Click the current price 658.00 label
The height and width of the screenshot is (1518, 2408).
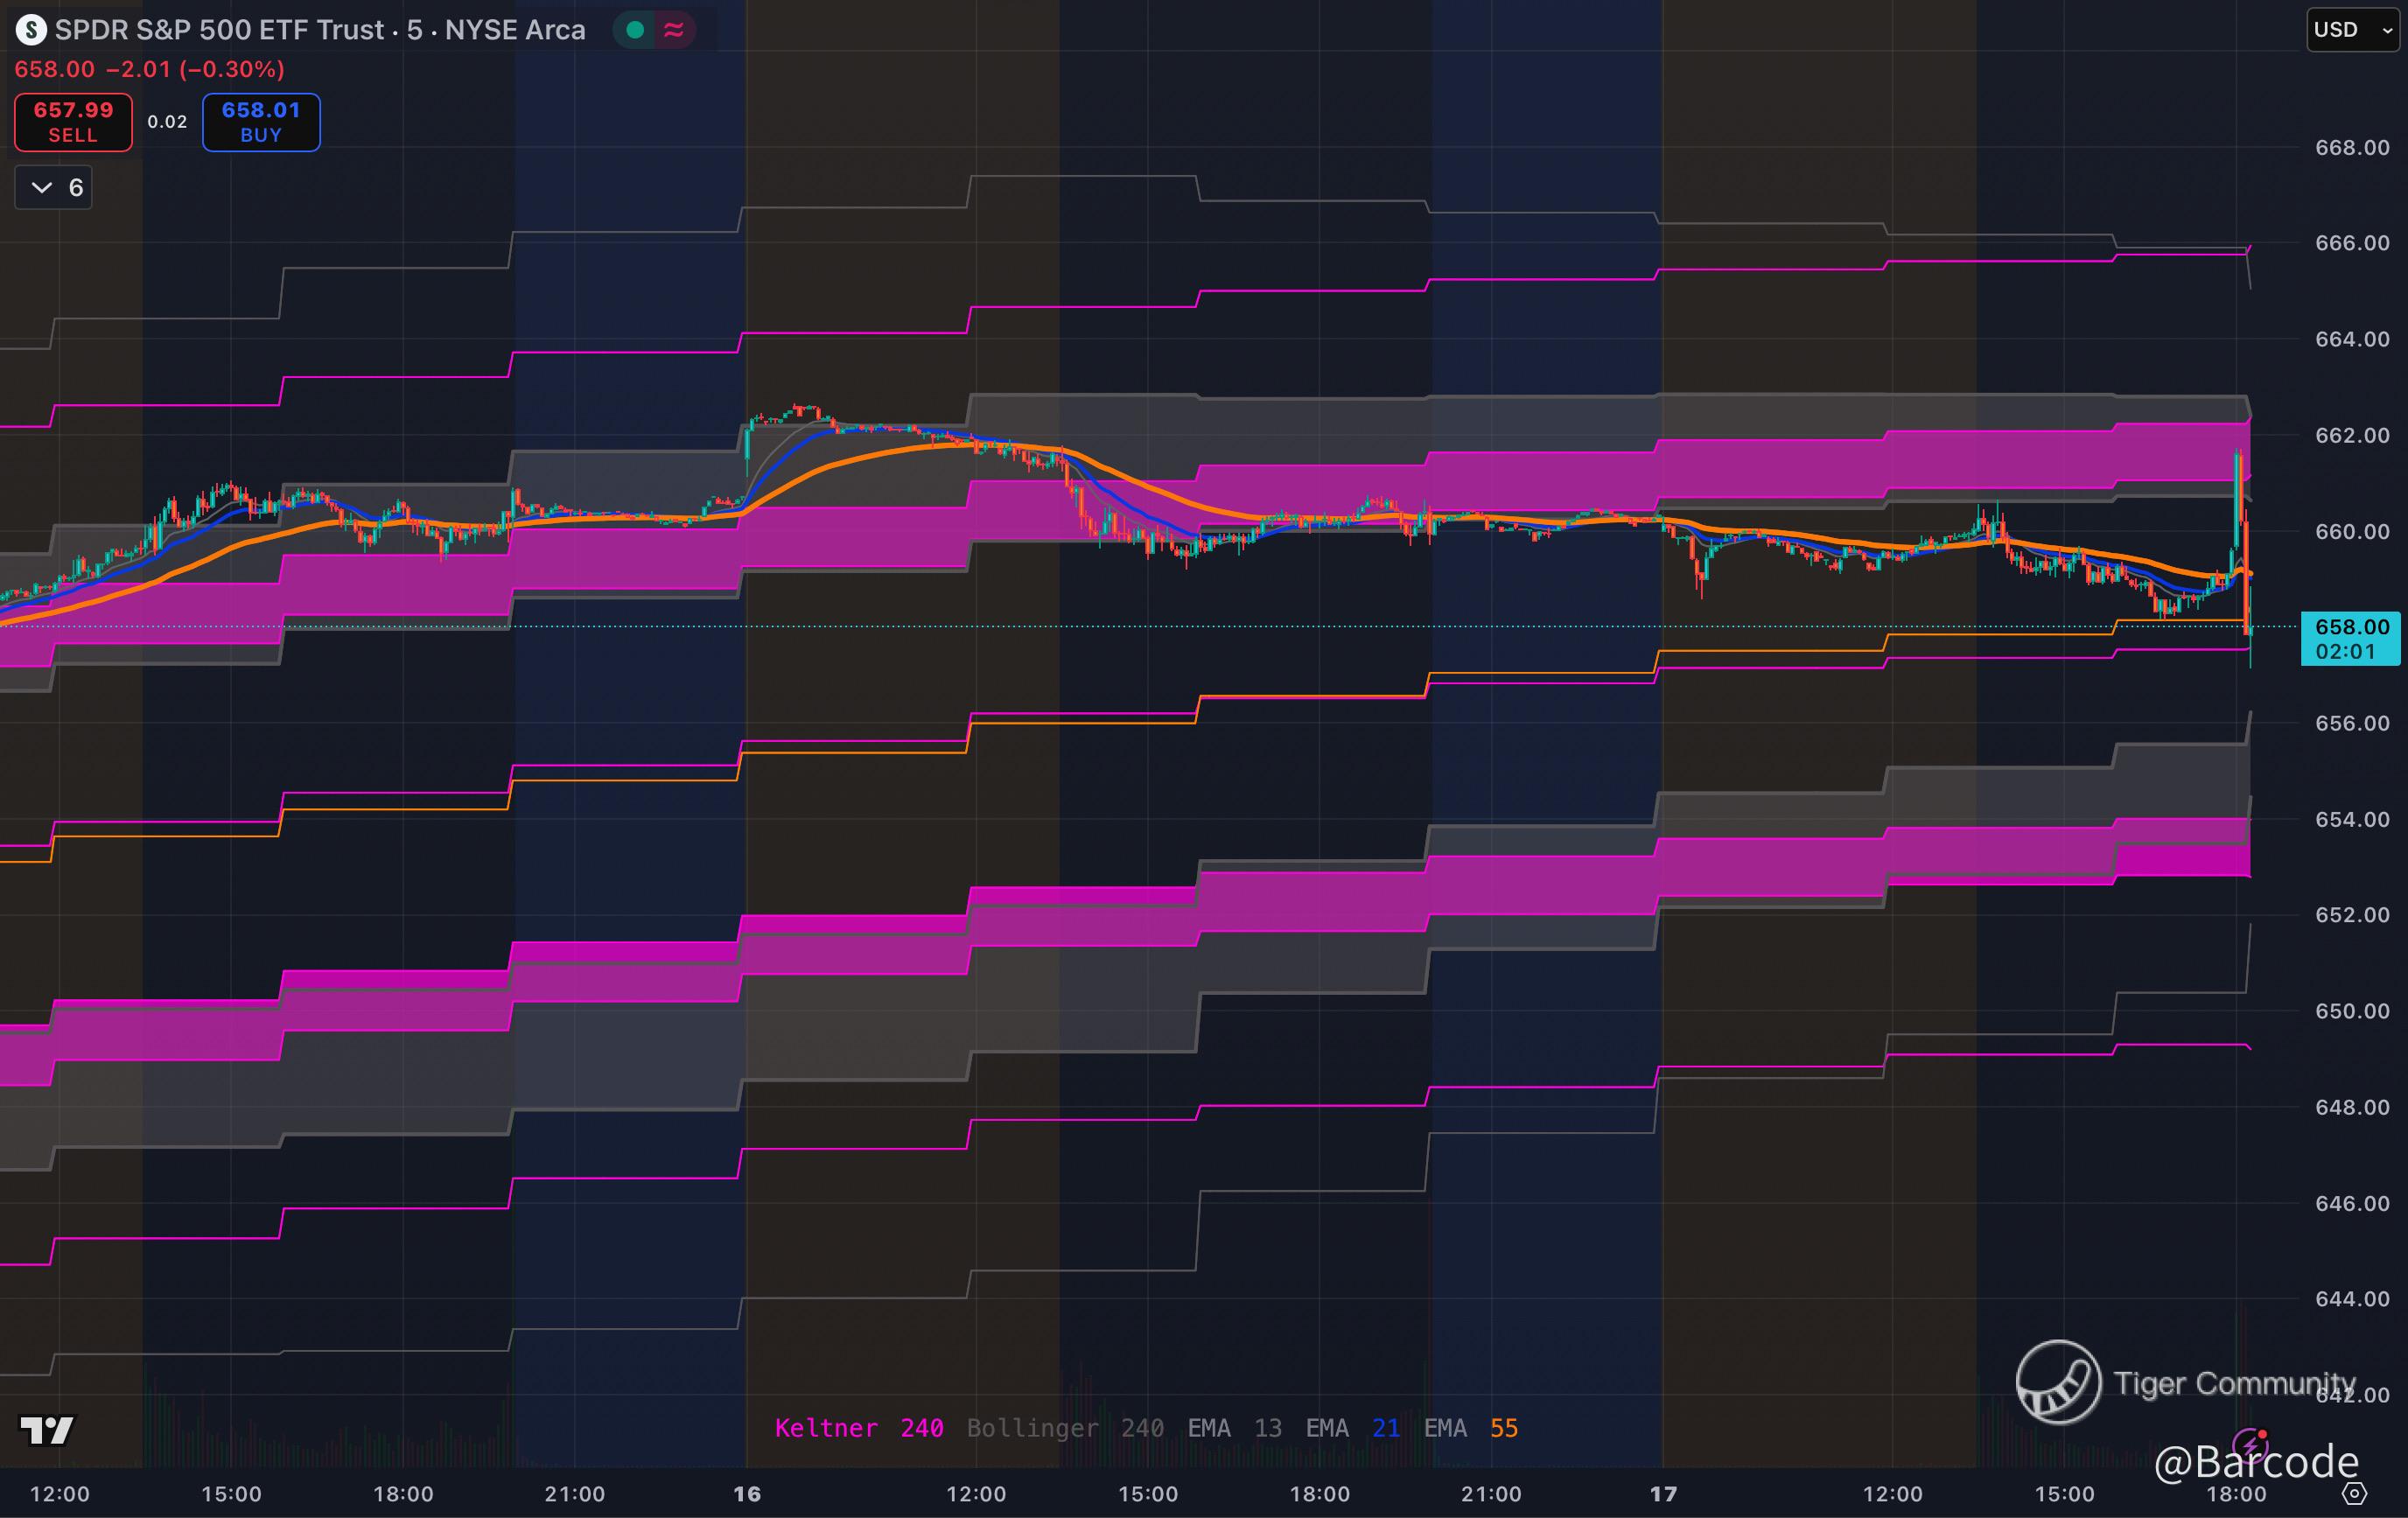(x=2352, y=628)
